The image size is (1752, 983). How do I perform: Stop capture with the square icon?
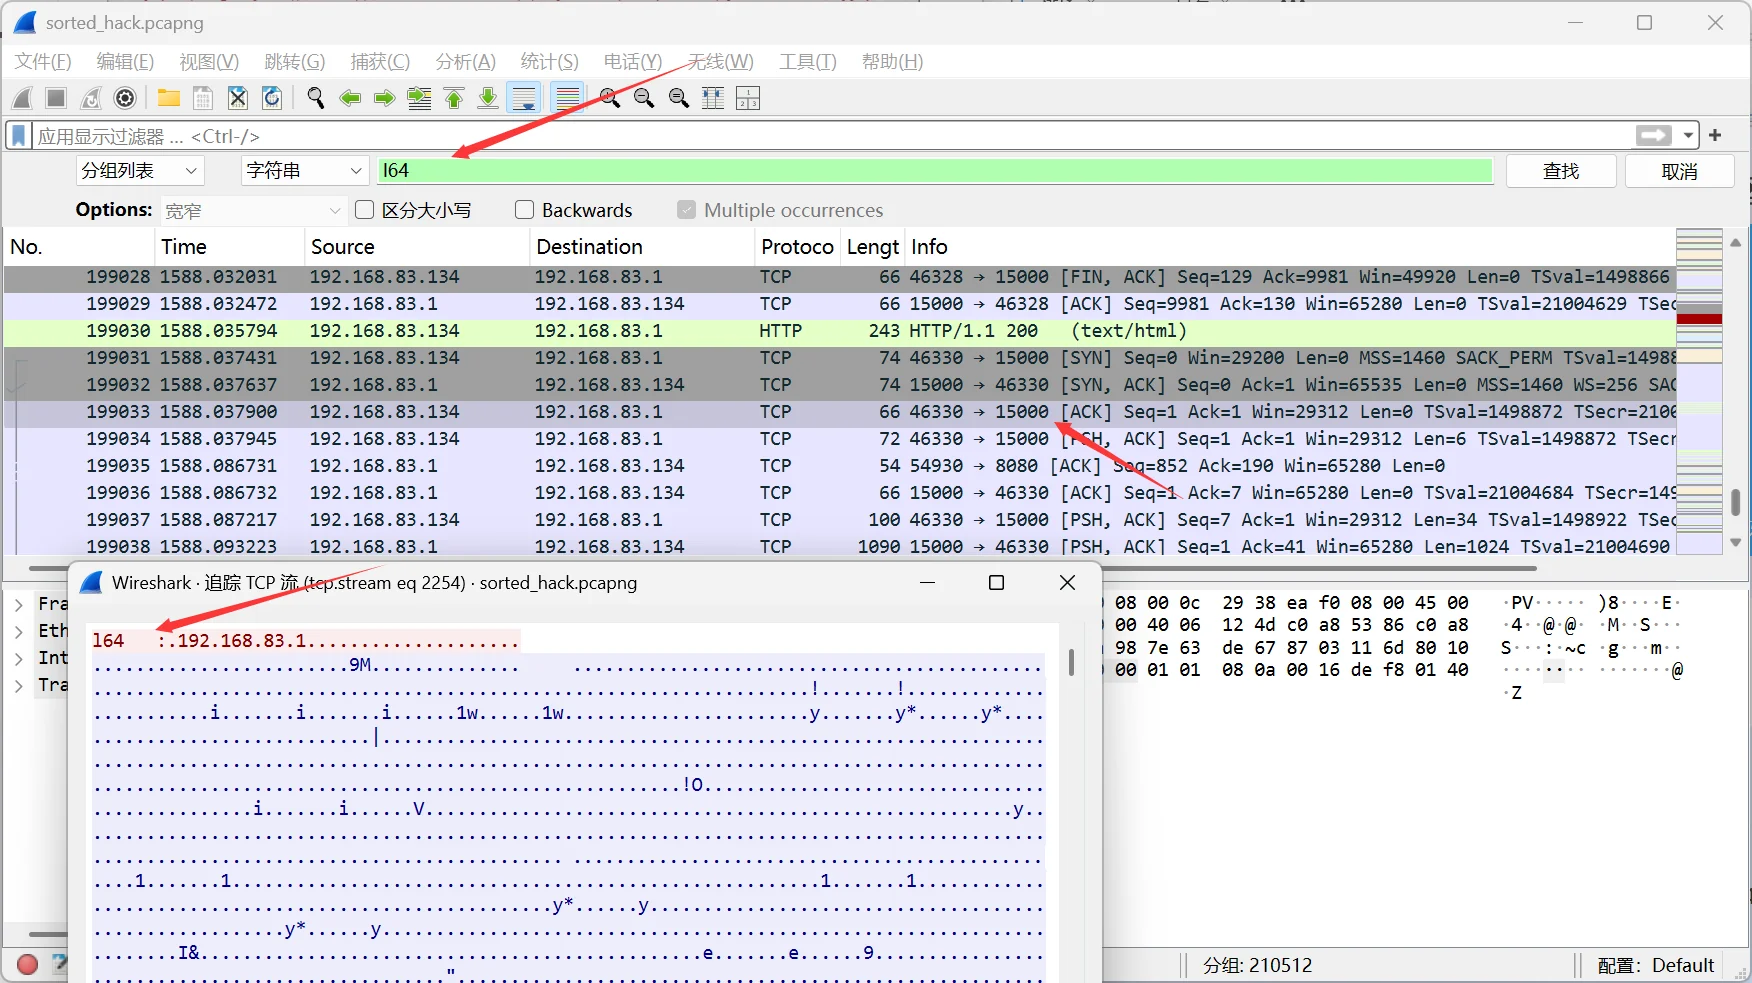56,98
